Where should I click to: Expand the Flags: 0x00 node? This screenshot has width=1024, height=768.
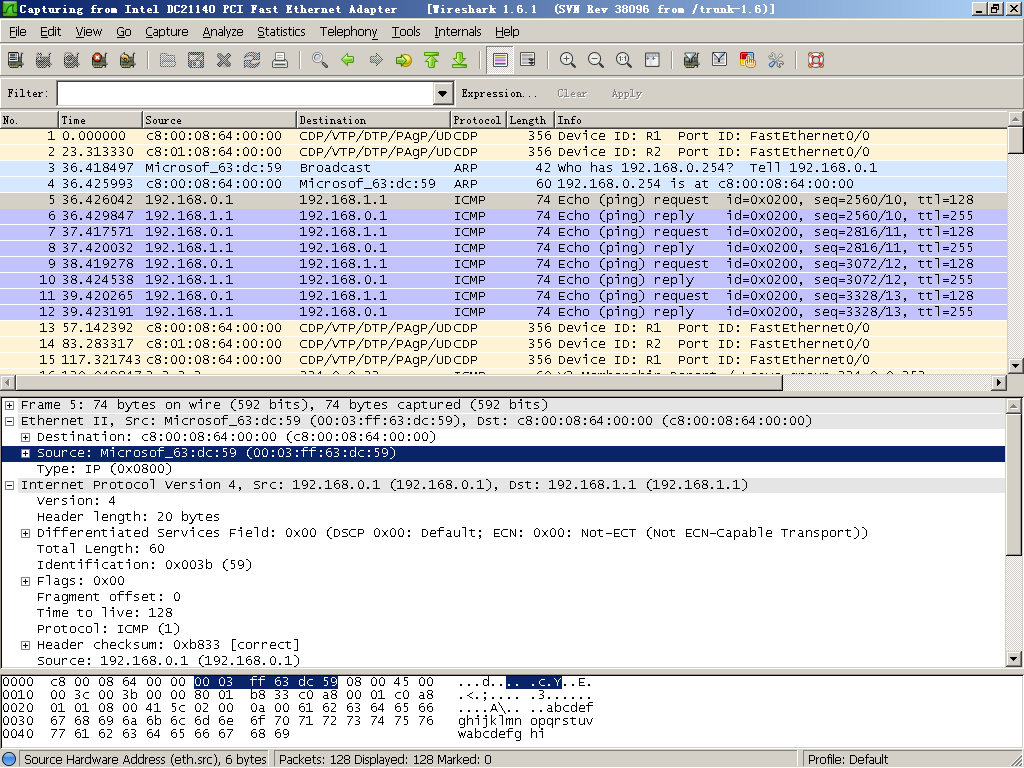[25, 581]
